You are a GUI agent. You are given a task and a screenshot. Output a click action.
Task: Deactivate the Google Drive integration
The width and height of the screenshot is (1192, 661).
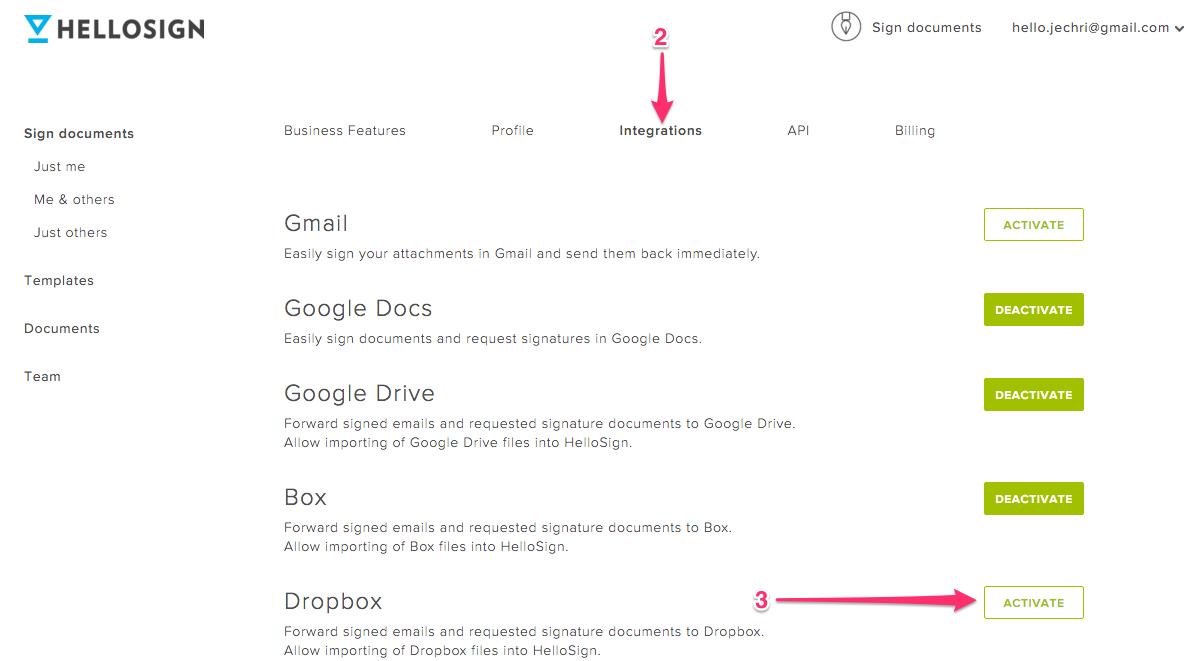(x=1033, y=395)
